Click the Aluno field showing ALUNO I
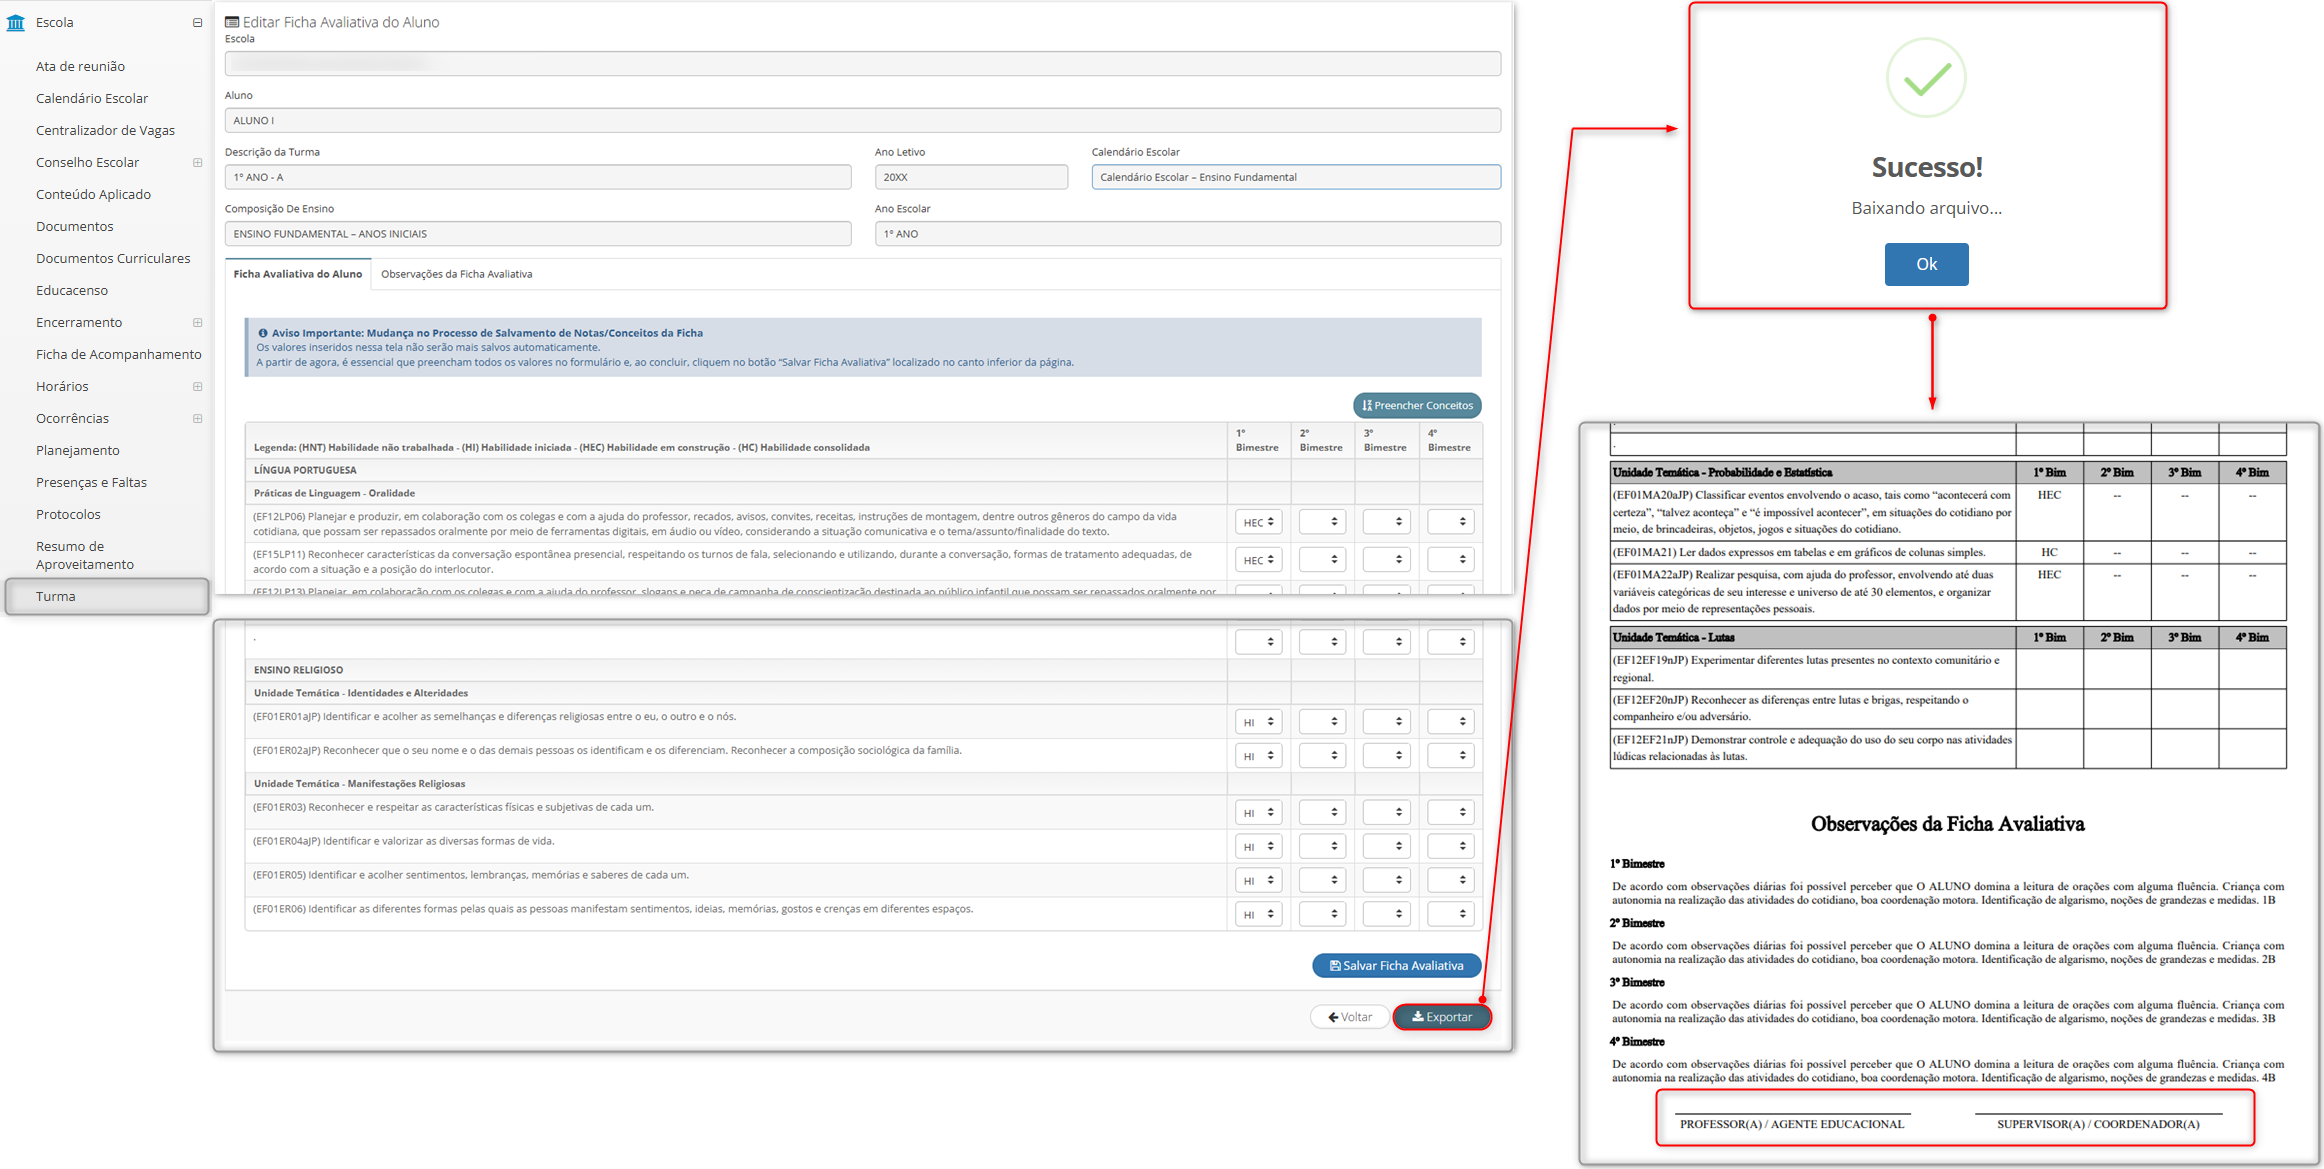 tap(862, 120)
